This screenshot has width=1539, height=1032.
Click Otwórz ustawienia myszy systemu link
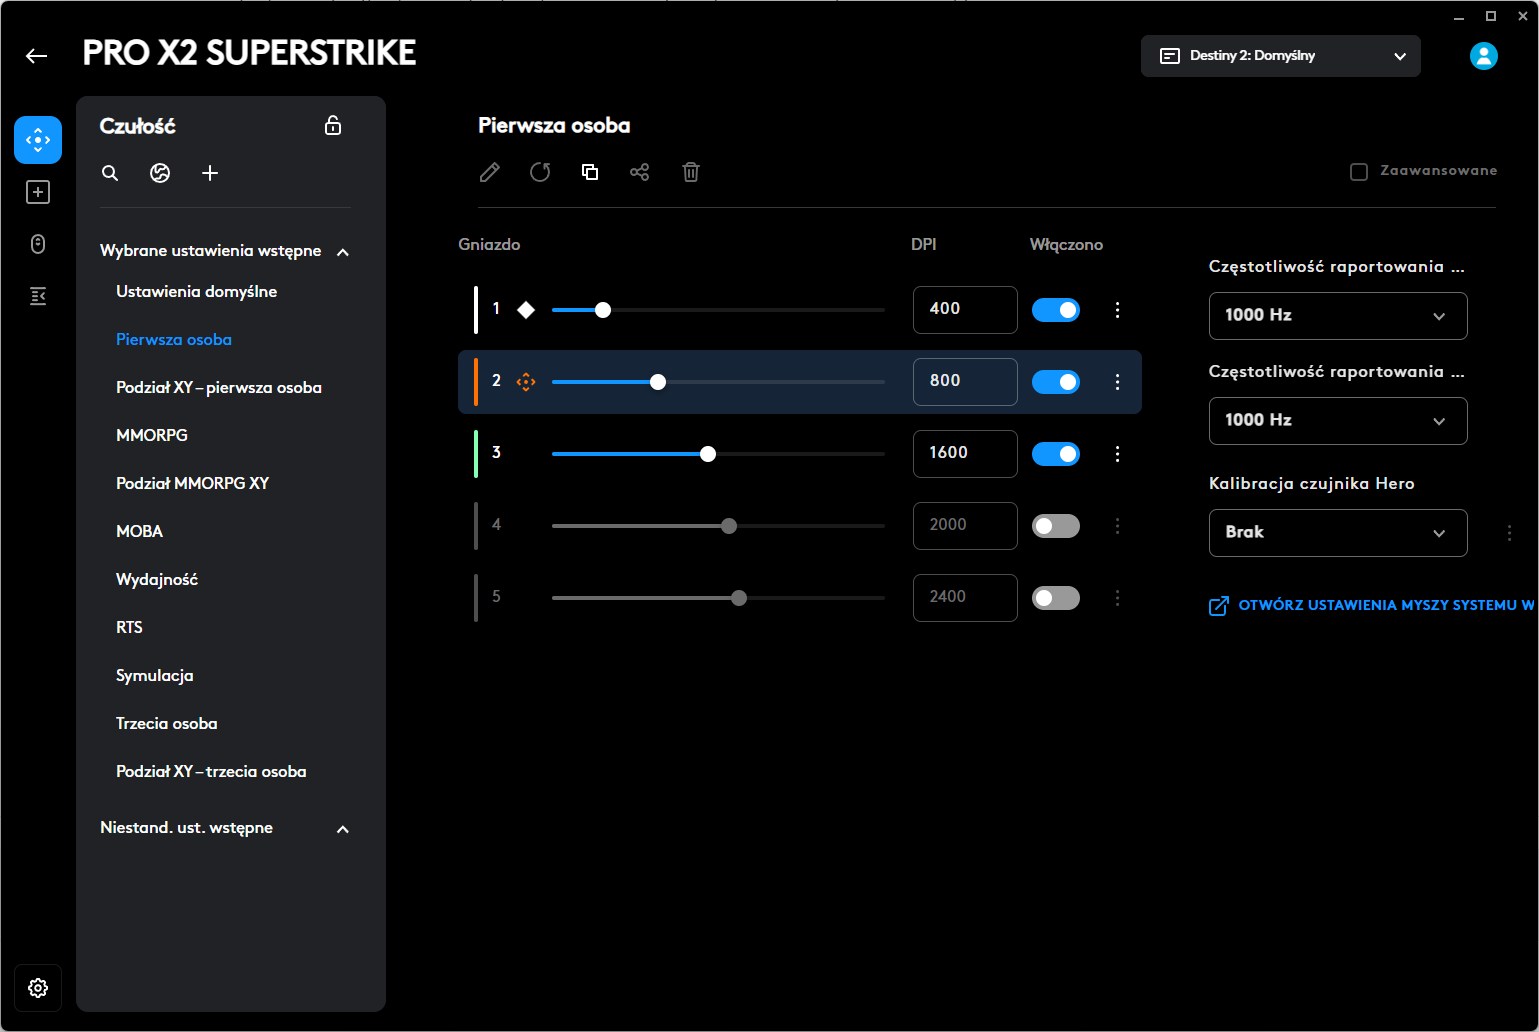coord(1375,605)
